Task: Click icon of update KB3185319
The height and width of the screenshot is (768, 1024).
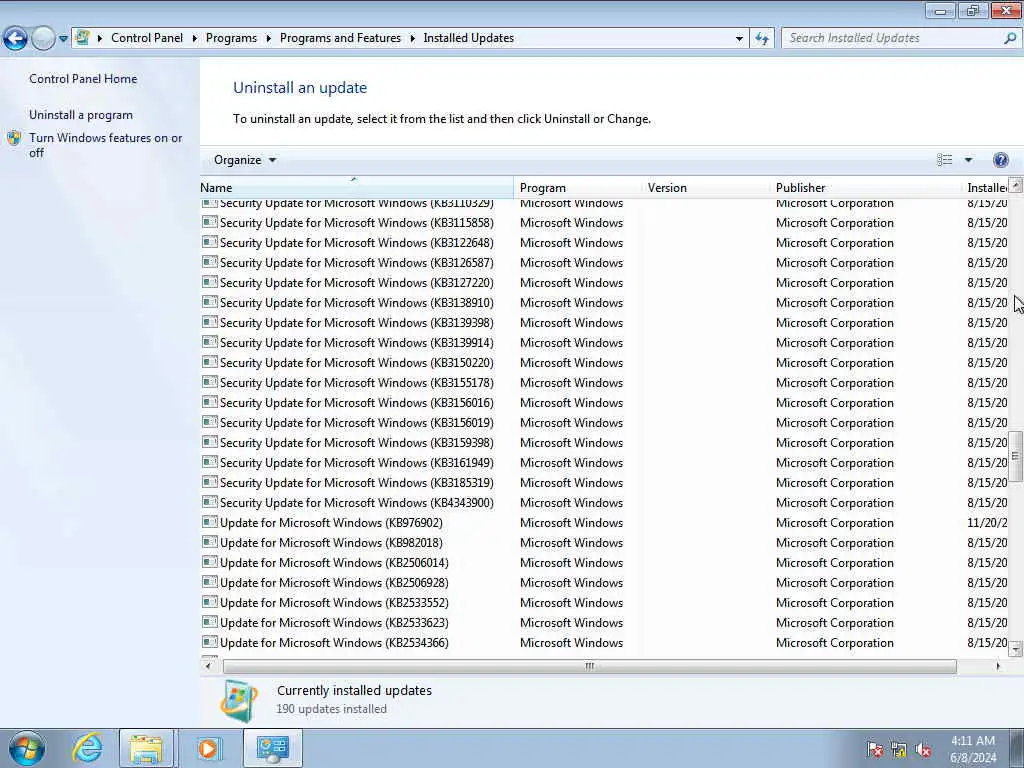Action: point(210,483)
